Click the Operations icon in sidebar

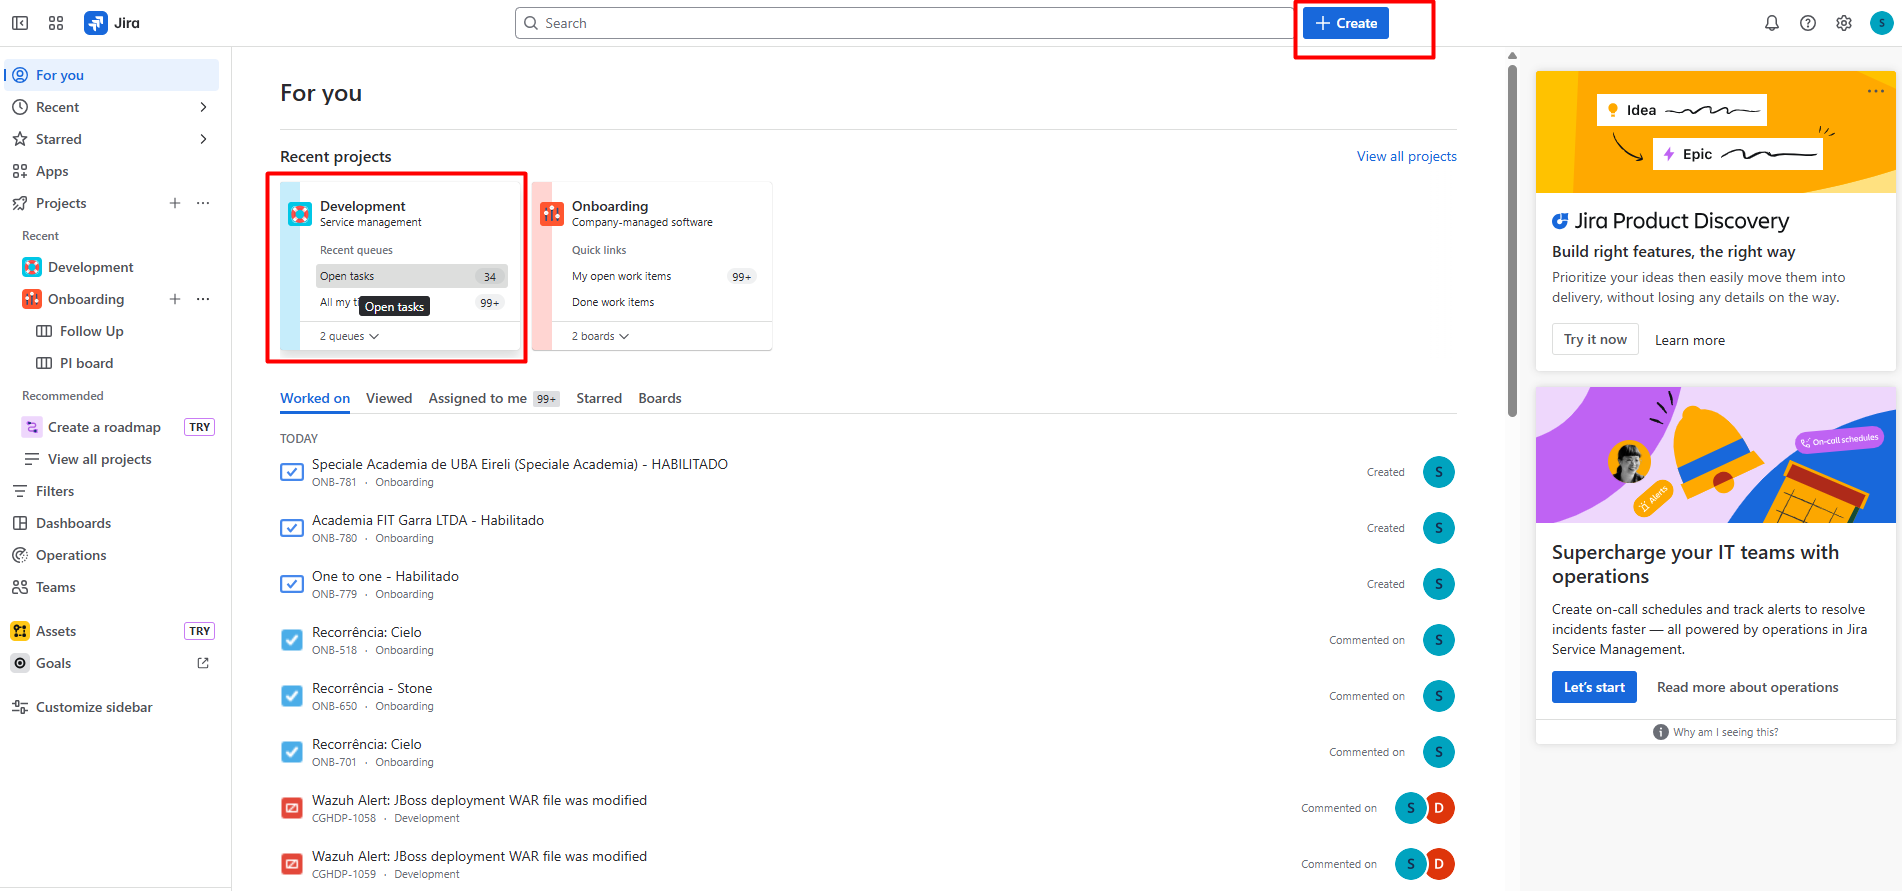point(20,555)
